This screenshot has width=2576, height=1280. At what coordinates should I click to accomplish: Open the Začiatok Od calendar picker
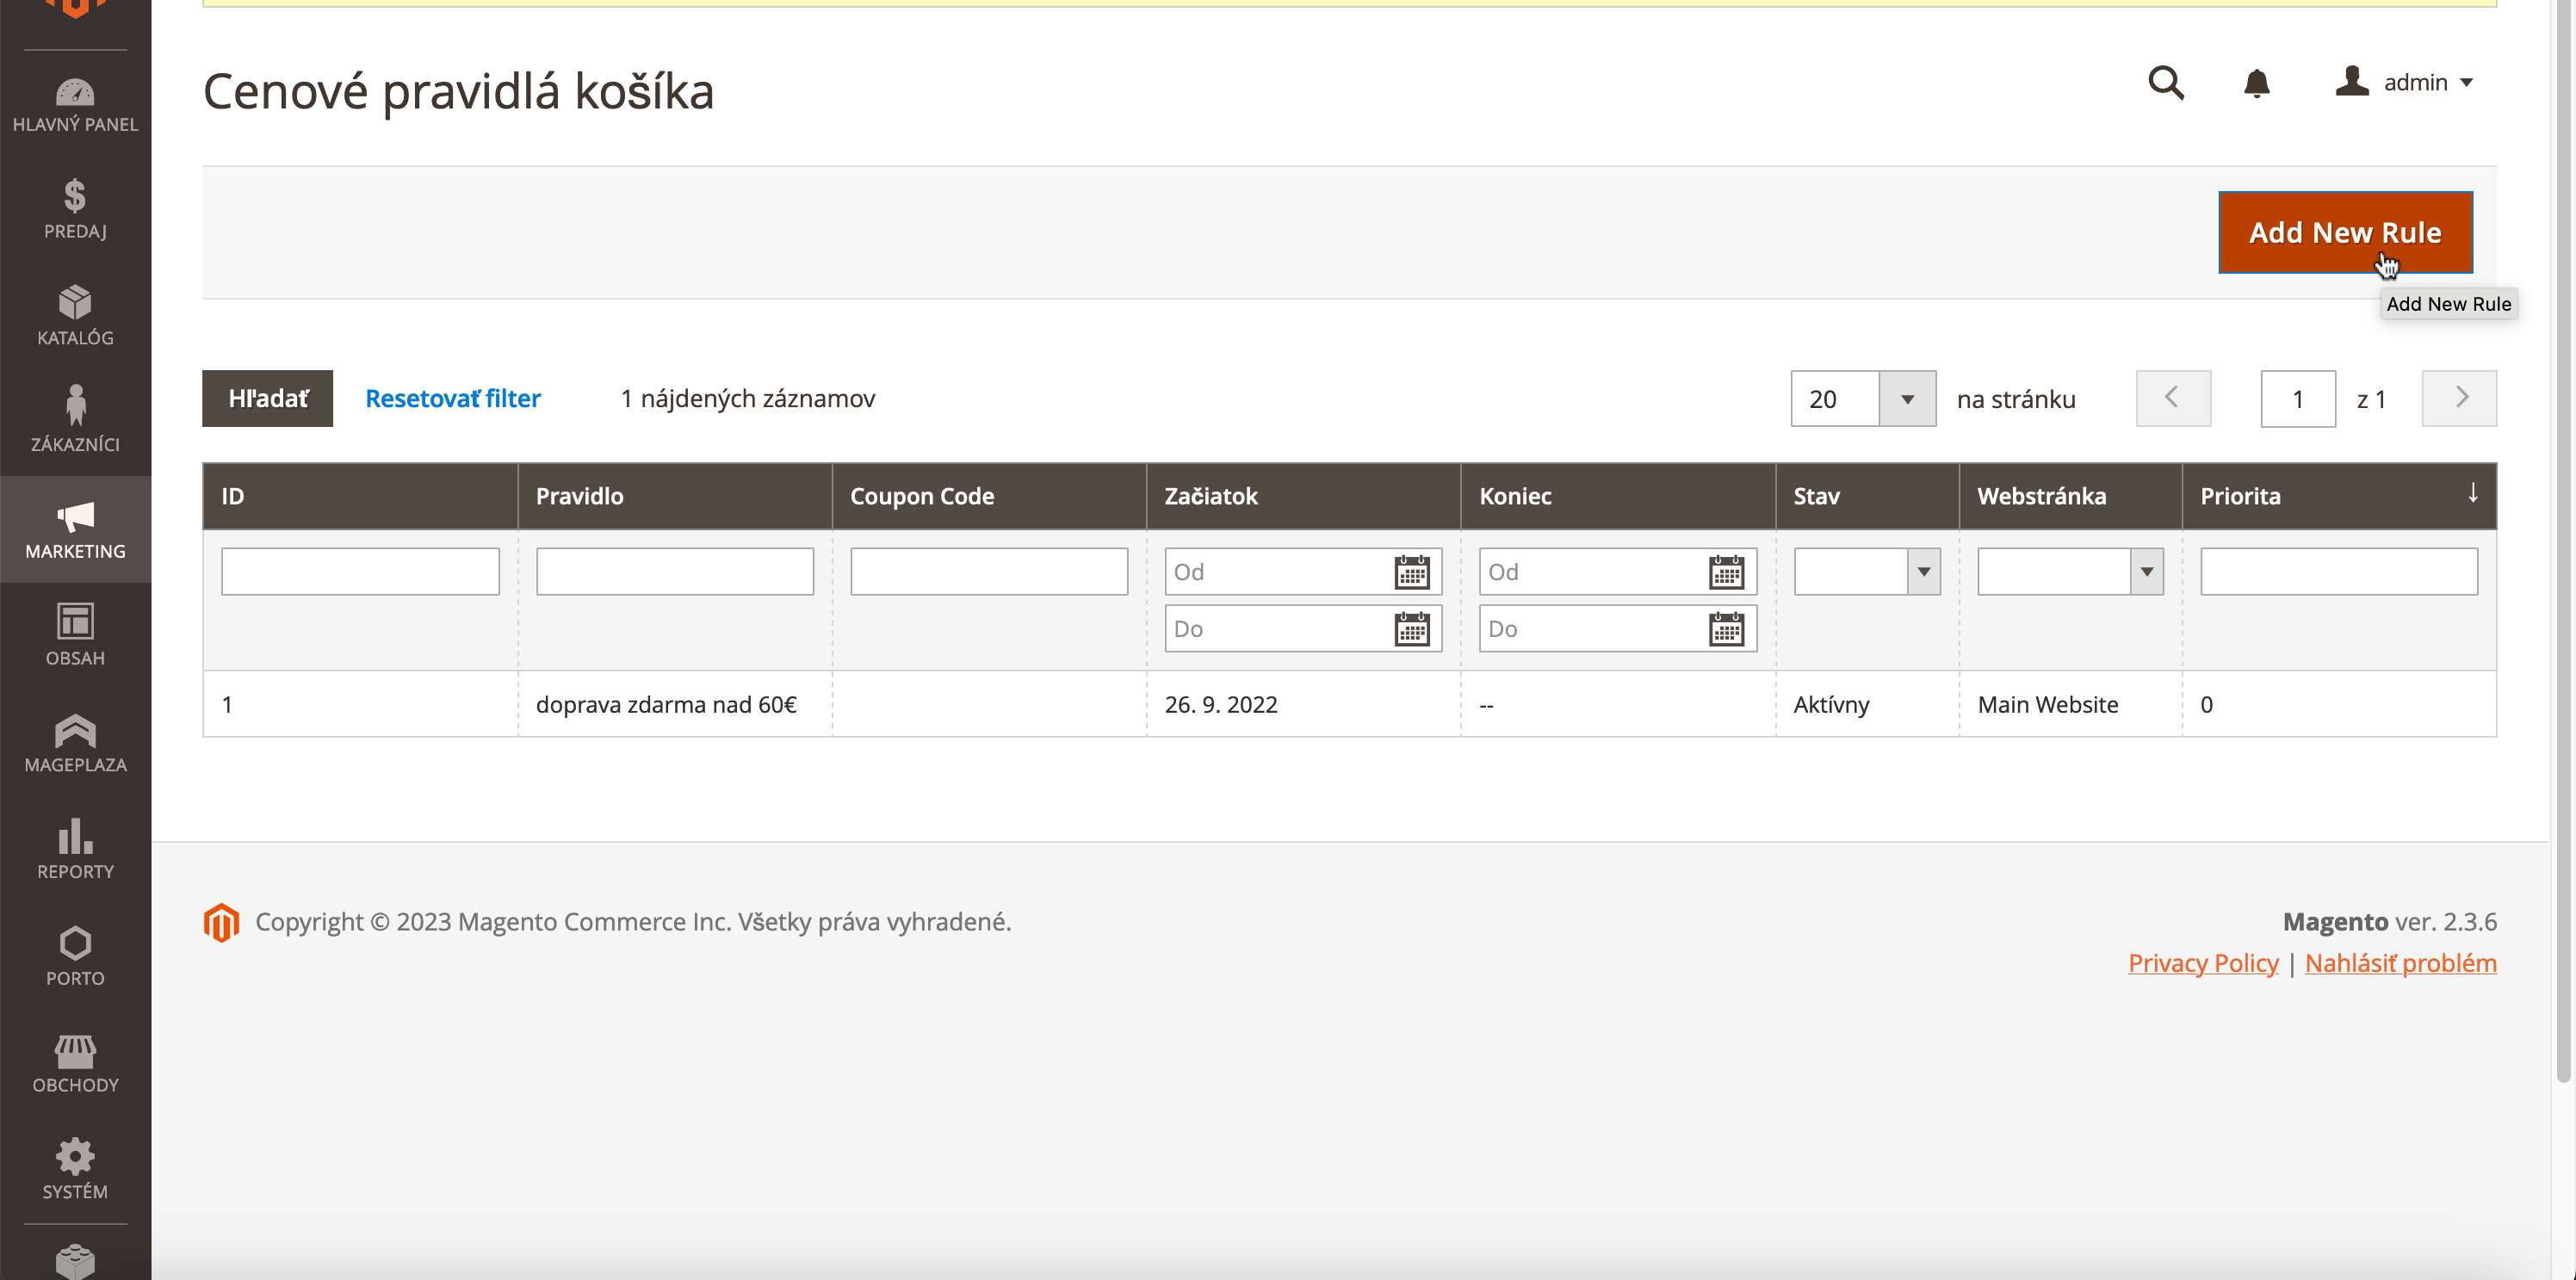(1411, 572)
